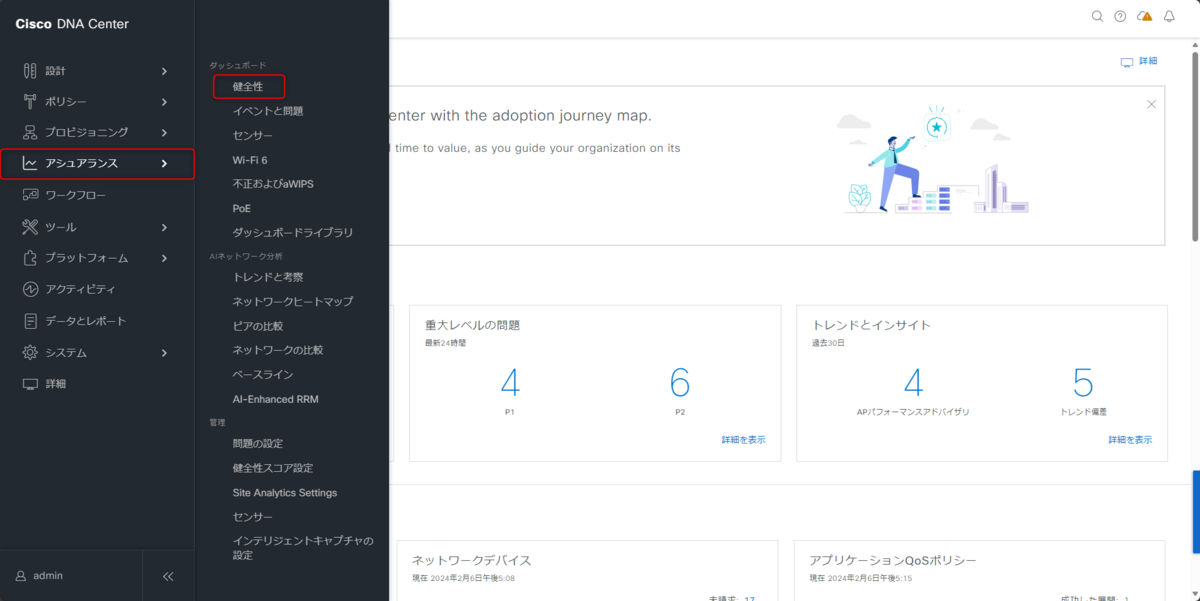Open the Wi-Fi 6 submenu item
Viewport: 1200px width, 601px height.
[x=250, y=160]
